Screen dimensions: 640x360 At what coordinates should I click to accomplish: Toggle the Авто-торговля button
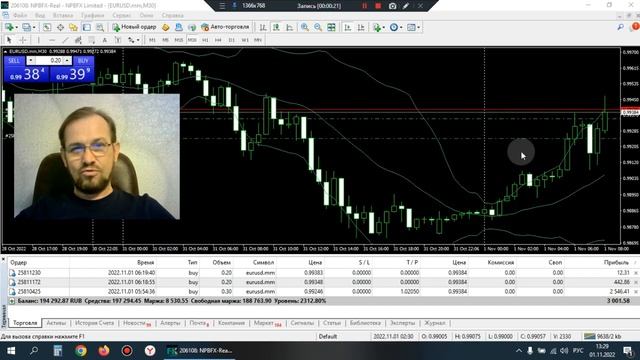pos(225,27)
